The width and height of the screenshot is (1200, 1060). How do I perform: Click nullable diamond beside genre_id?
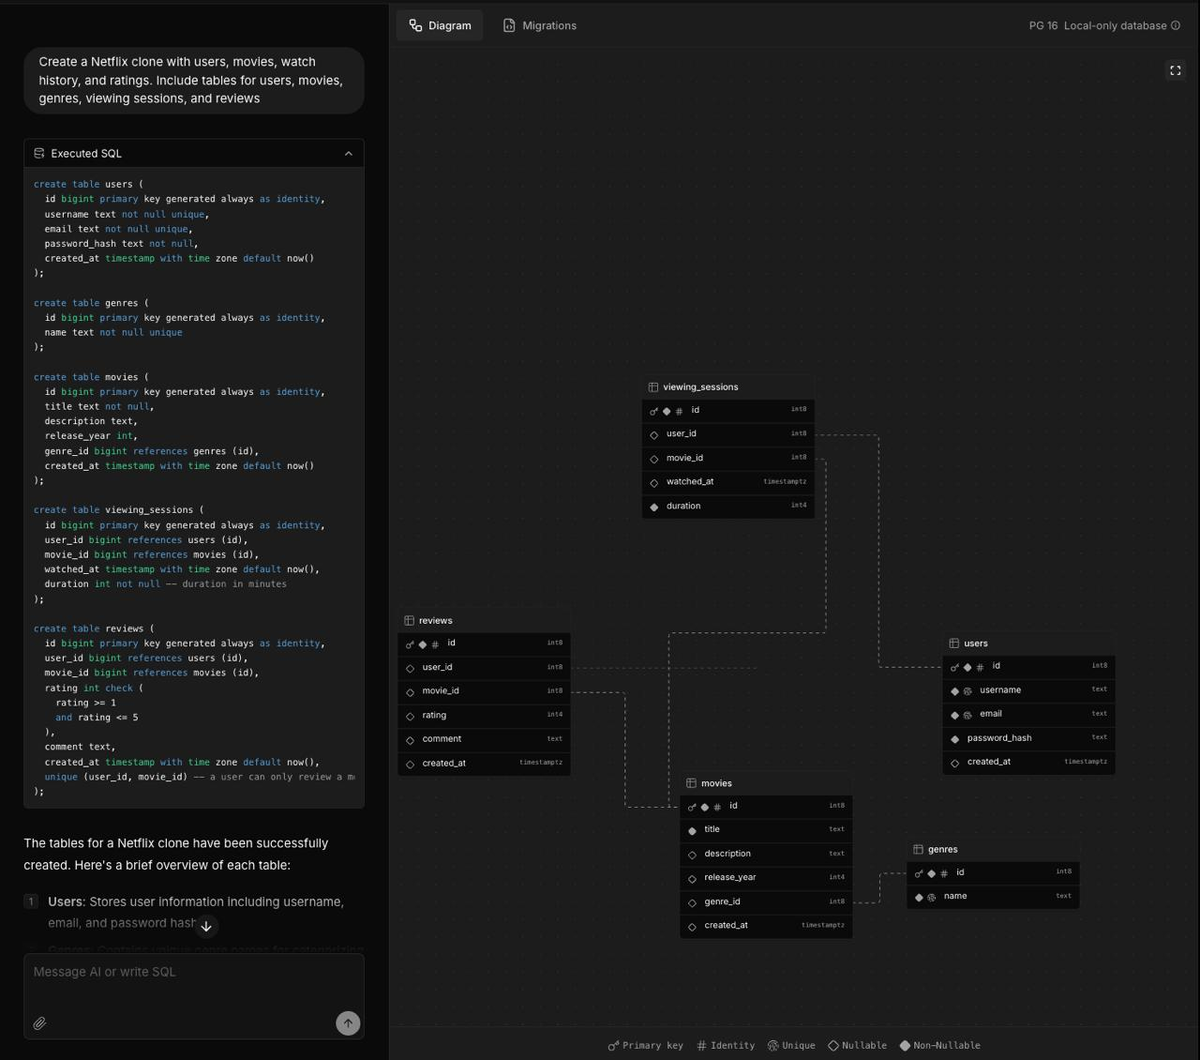pos(692,902)
